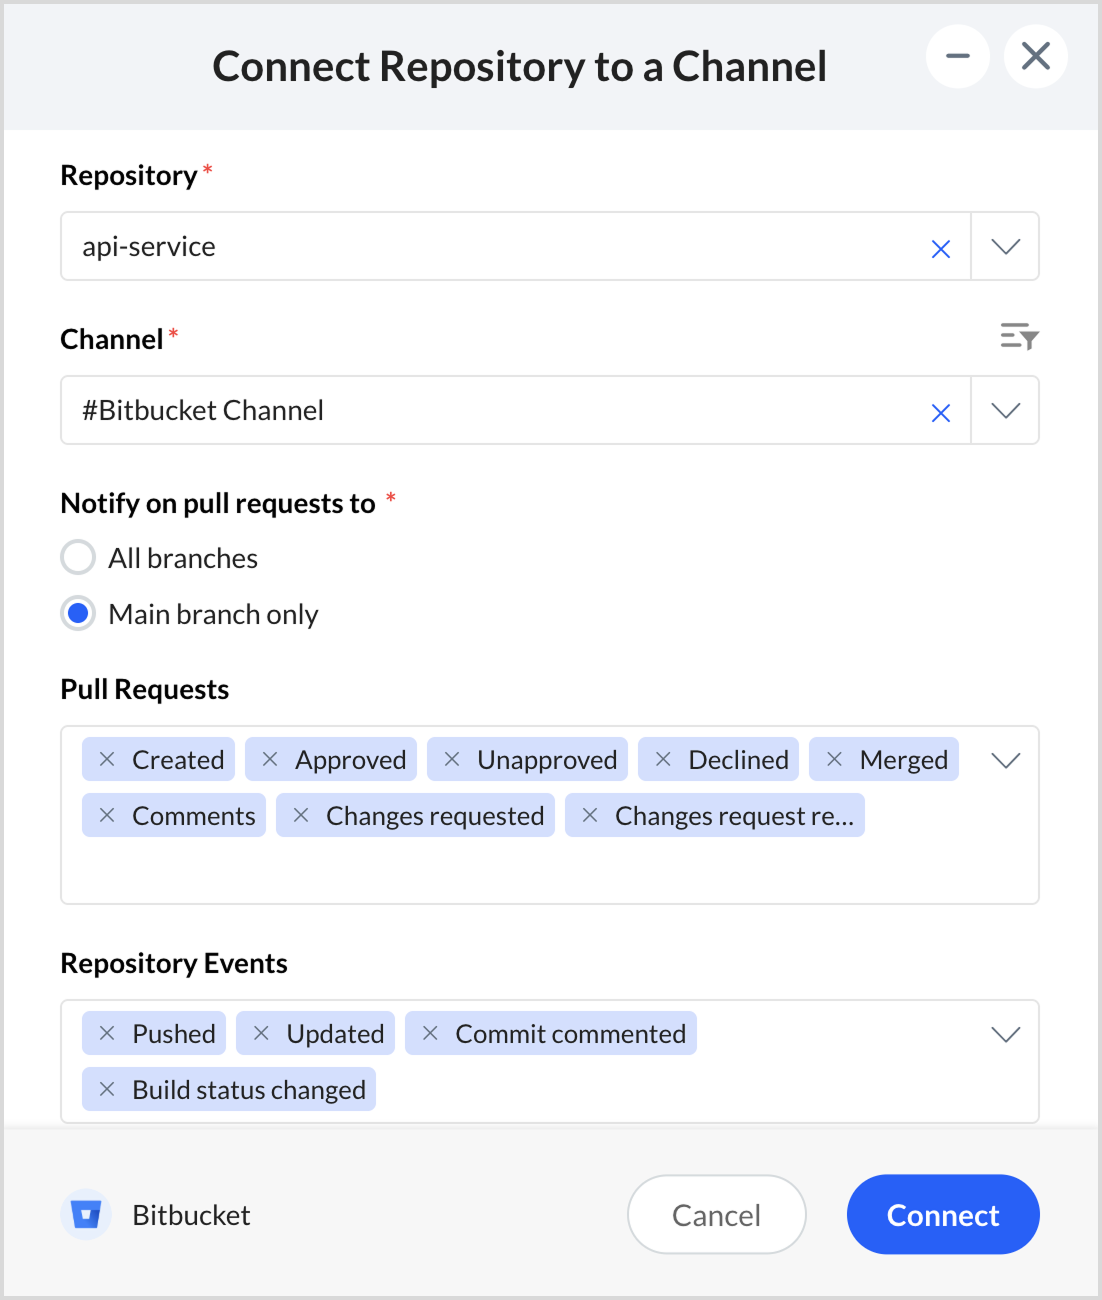Minimize the Connect Repository dialog
Screen dimensions: 1102x1300
tap(957, 56)
